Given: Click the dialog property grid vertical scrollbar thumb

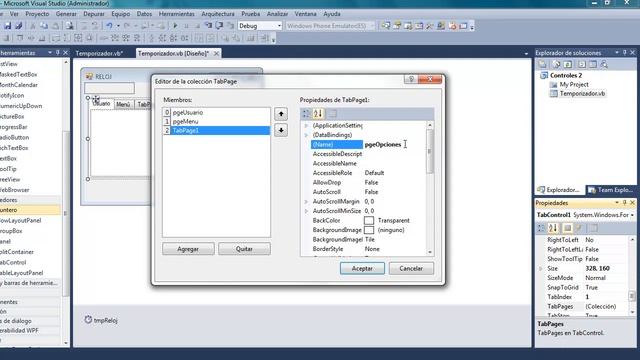Looking at the screenshot, I should [x=429, y=151].
